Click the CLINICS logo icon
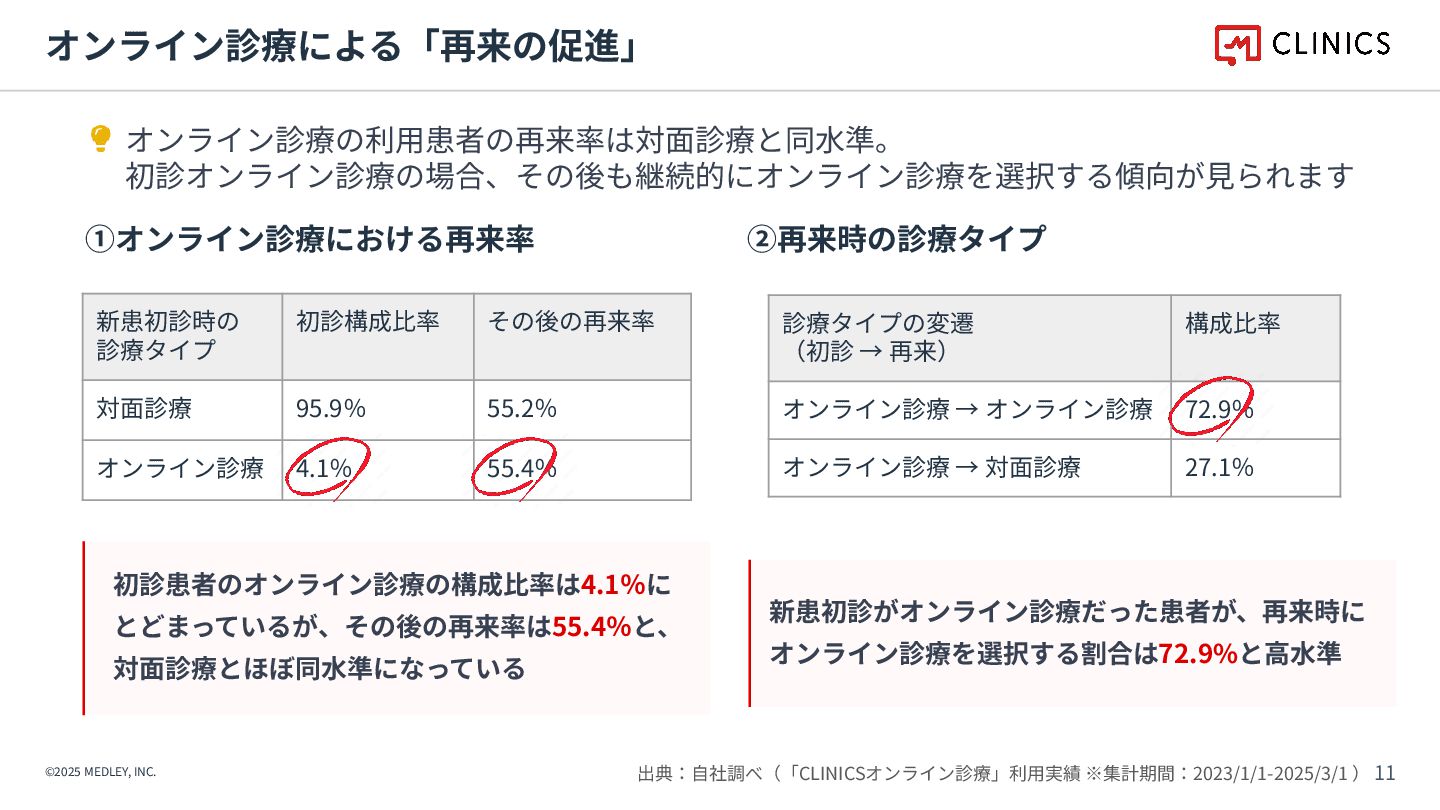This screenshot has width=1440, height=810. pyautogui.click(x=1238, y=44)
